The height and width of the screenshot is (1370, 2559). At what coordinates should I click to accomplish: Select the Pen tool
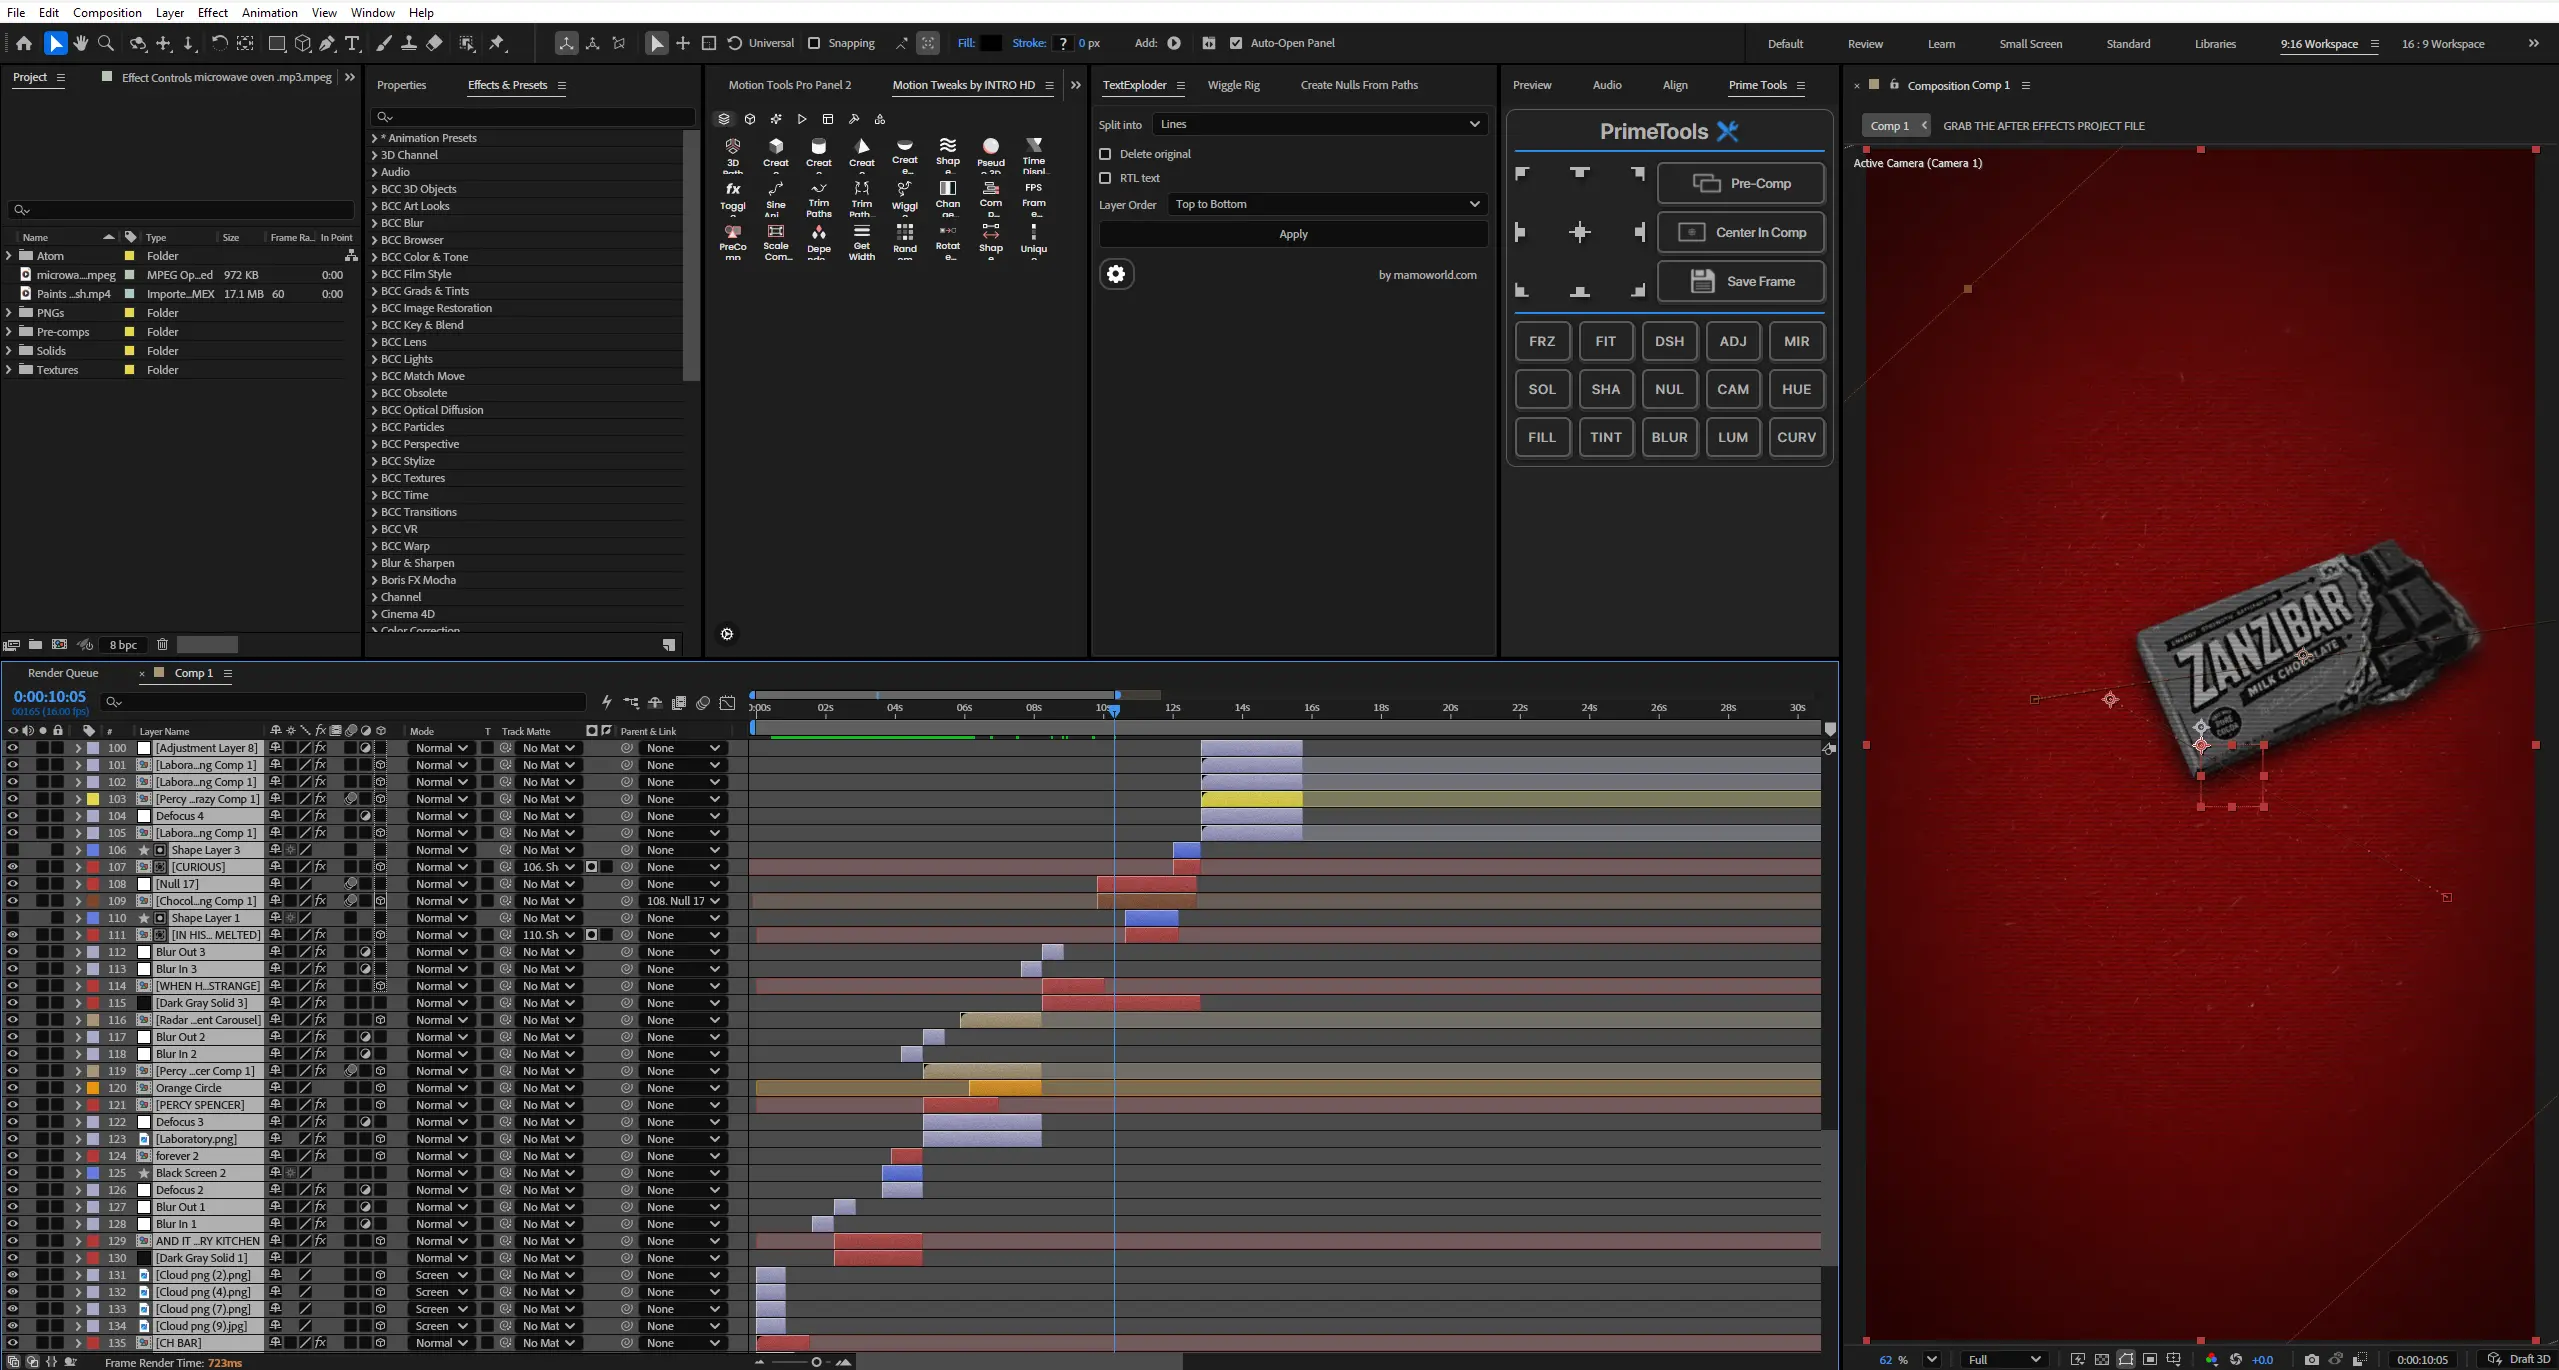[327, 43]
